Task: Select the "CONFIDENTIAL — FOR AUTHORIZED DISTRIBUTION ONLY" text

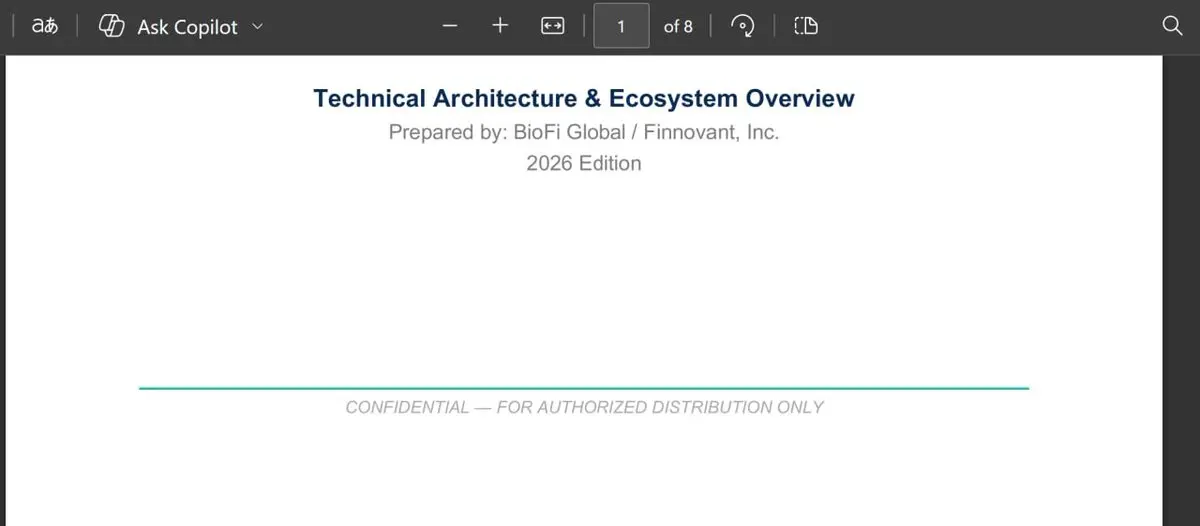Action: pos(584,407)
